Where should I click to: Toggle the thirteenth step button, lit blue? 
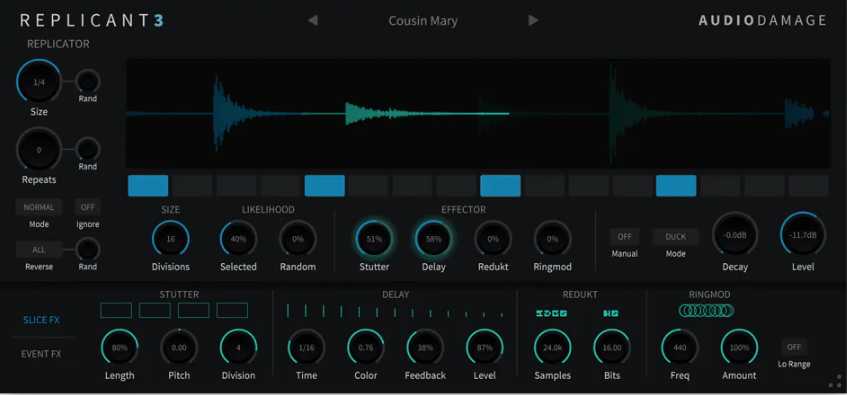click(676, 185)
